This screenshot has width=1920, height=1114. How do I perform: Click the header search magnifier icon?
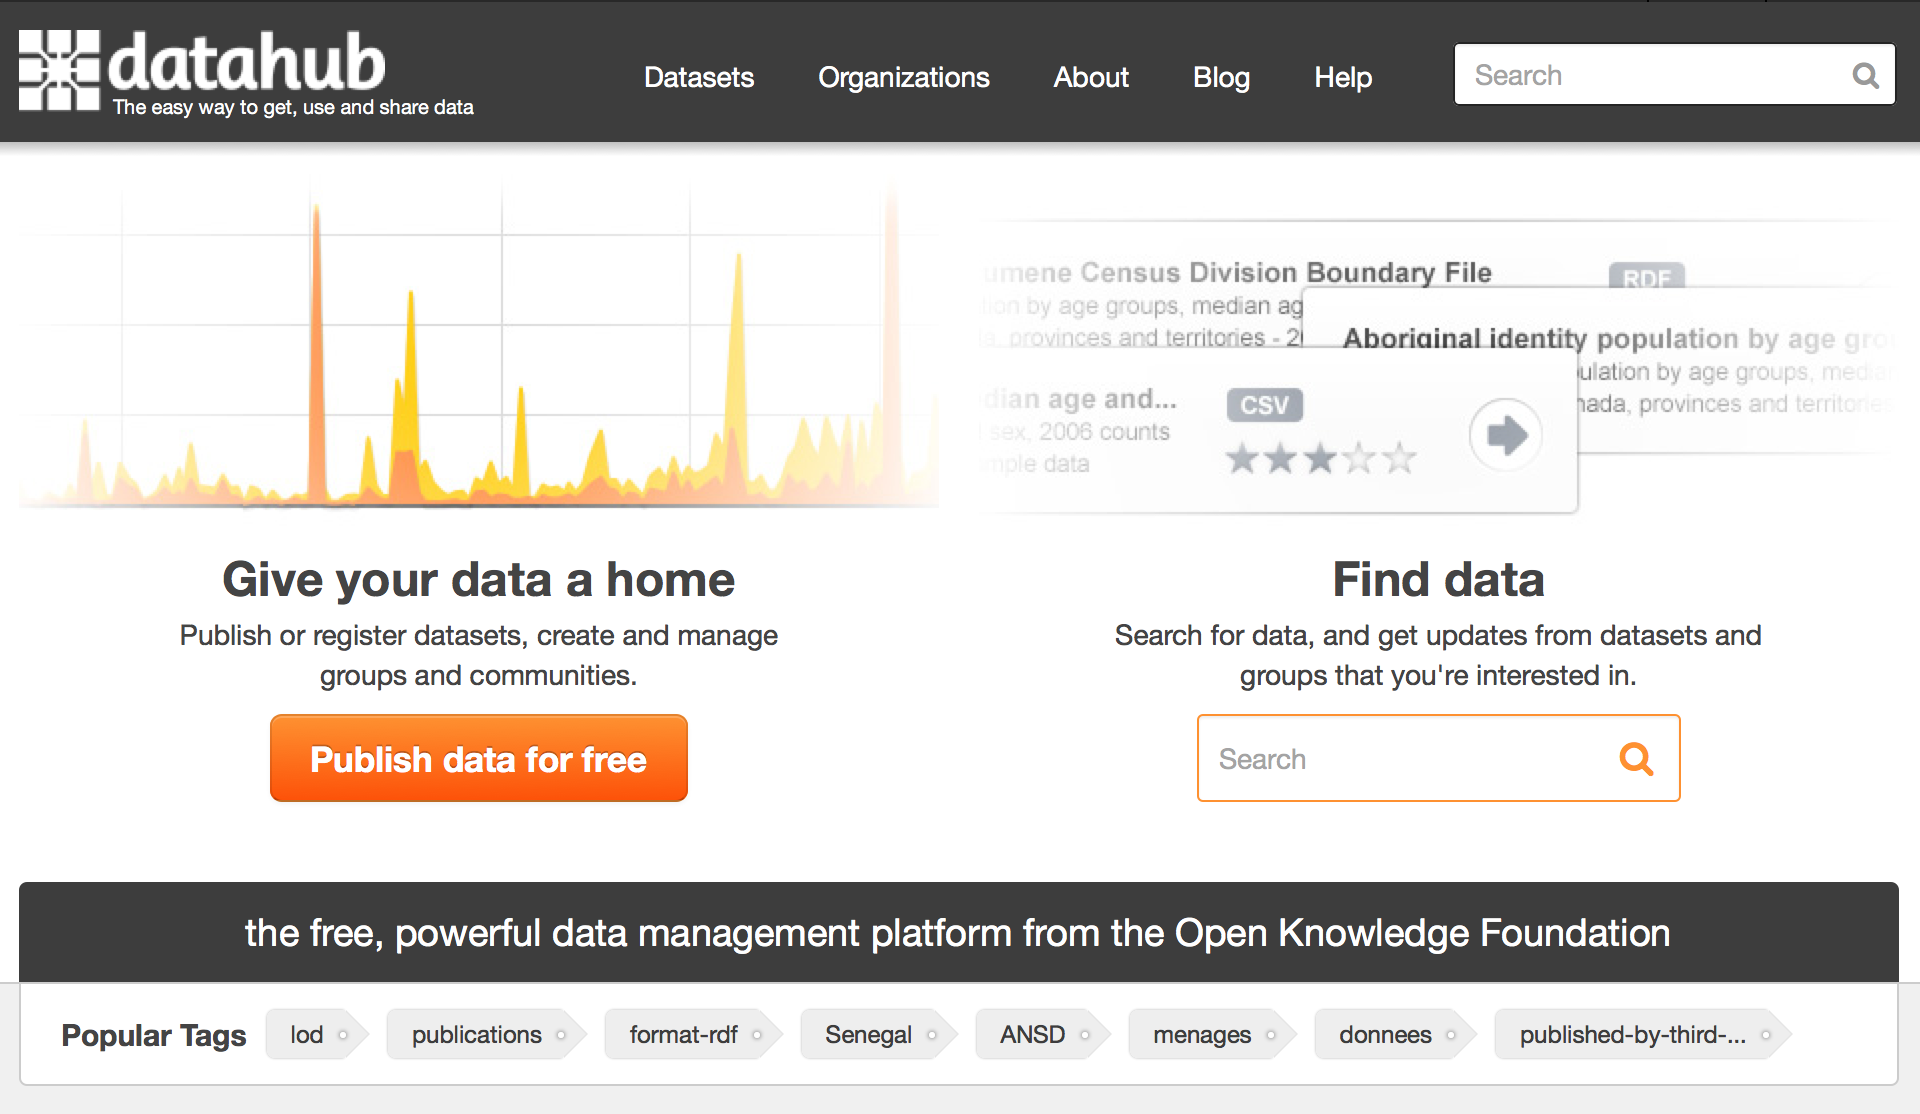[1865, 75]
